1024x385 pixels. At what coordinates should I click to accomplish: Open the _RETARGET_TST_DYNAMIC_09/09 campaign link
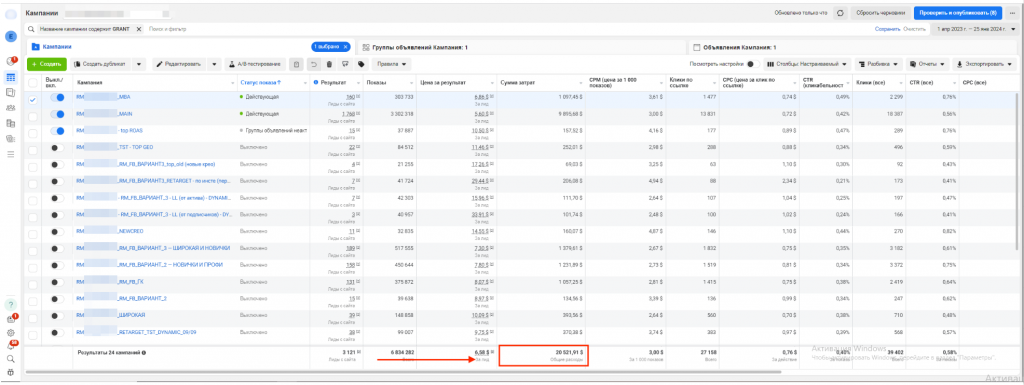point(135,331)
